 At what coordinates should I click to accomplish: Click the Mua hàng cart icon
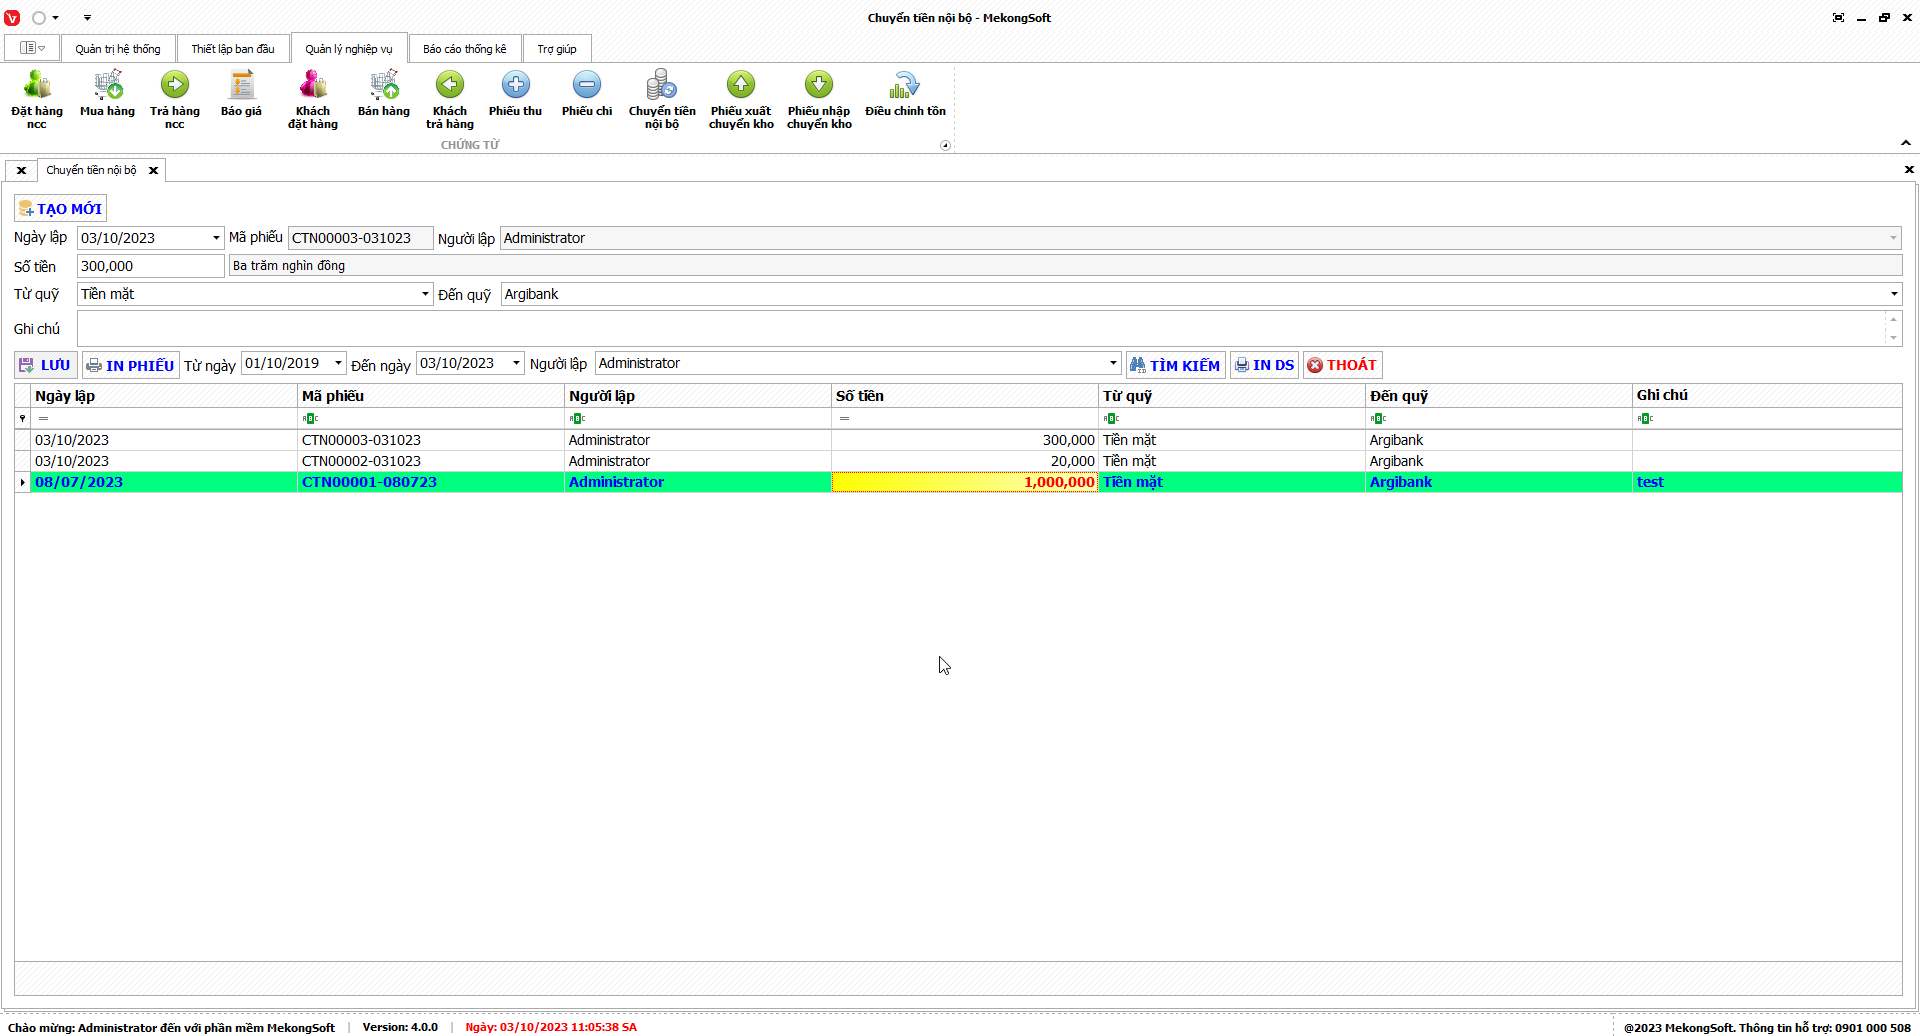coord(107,86)
